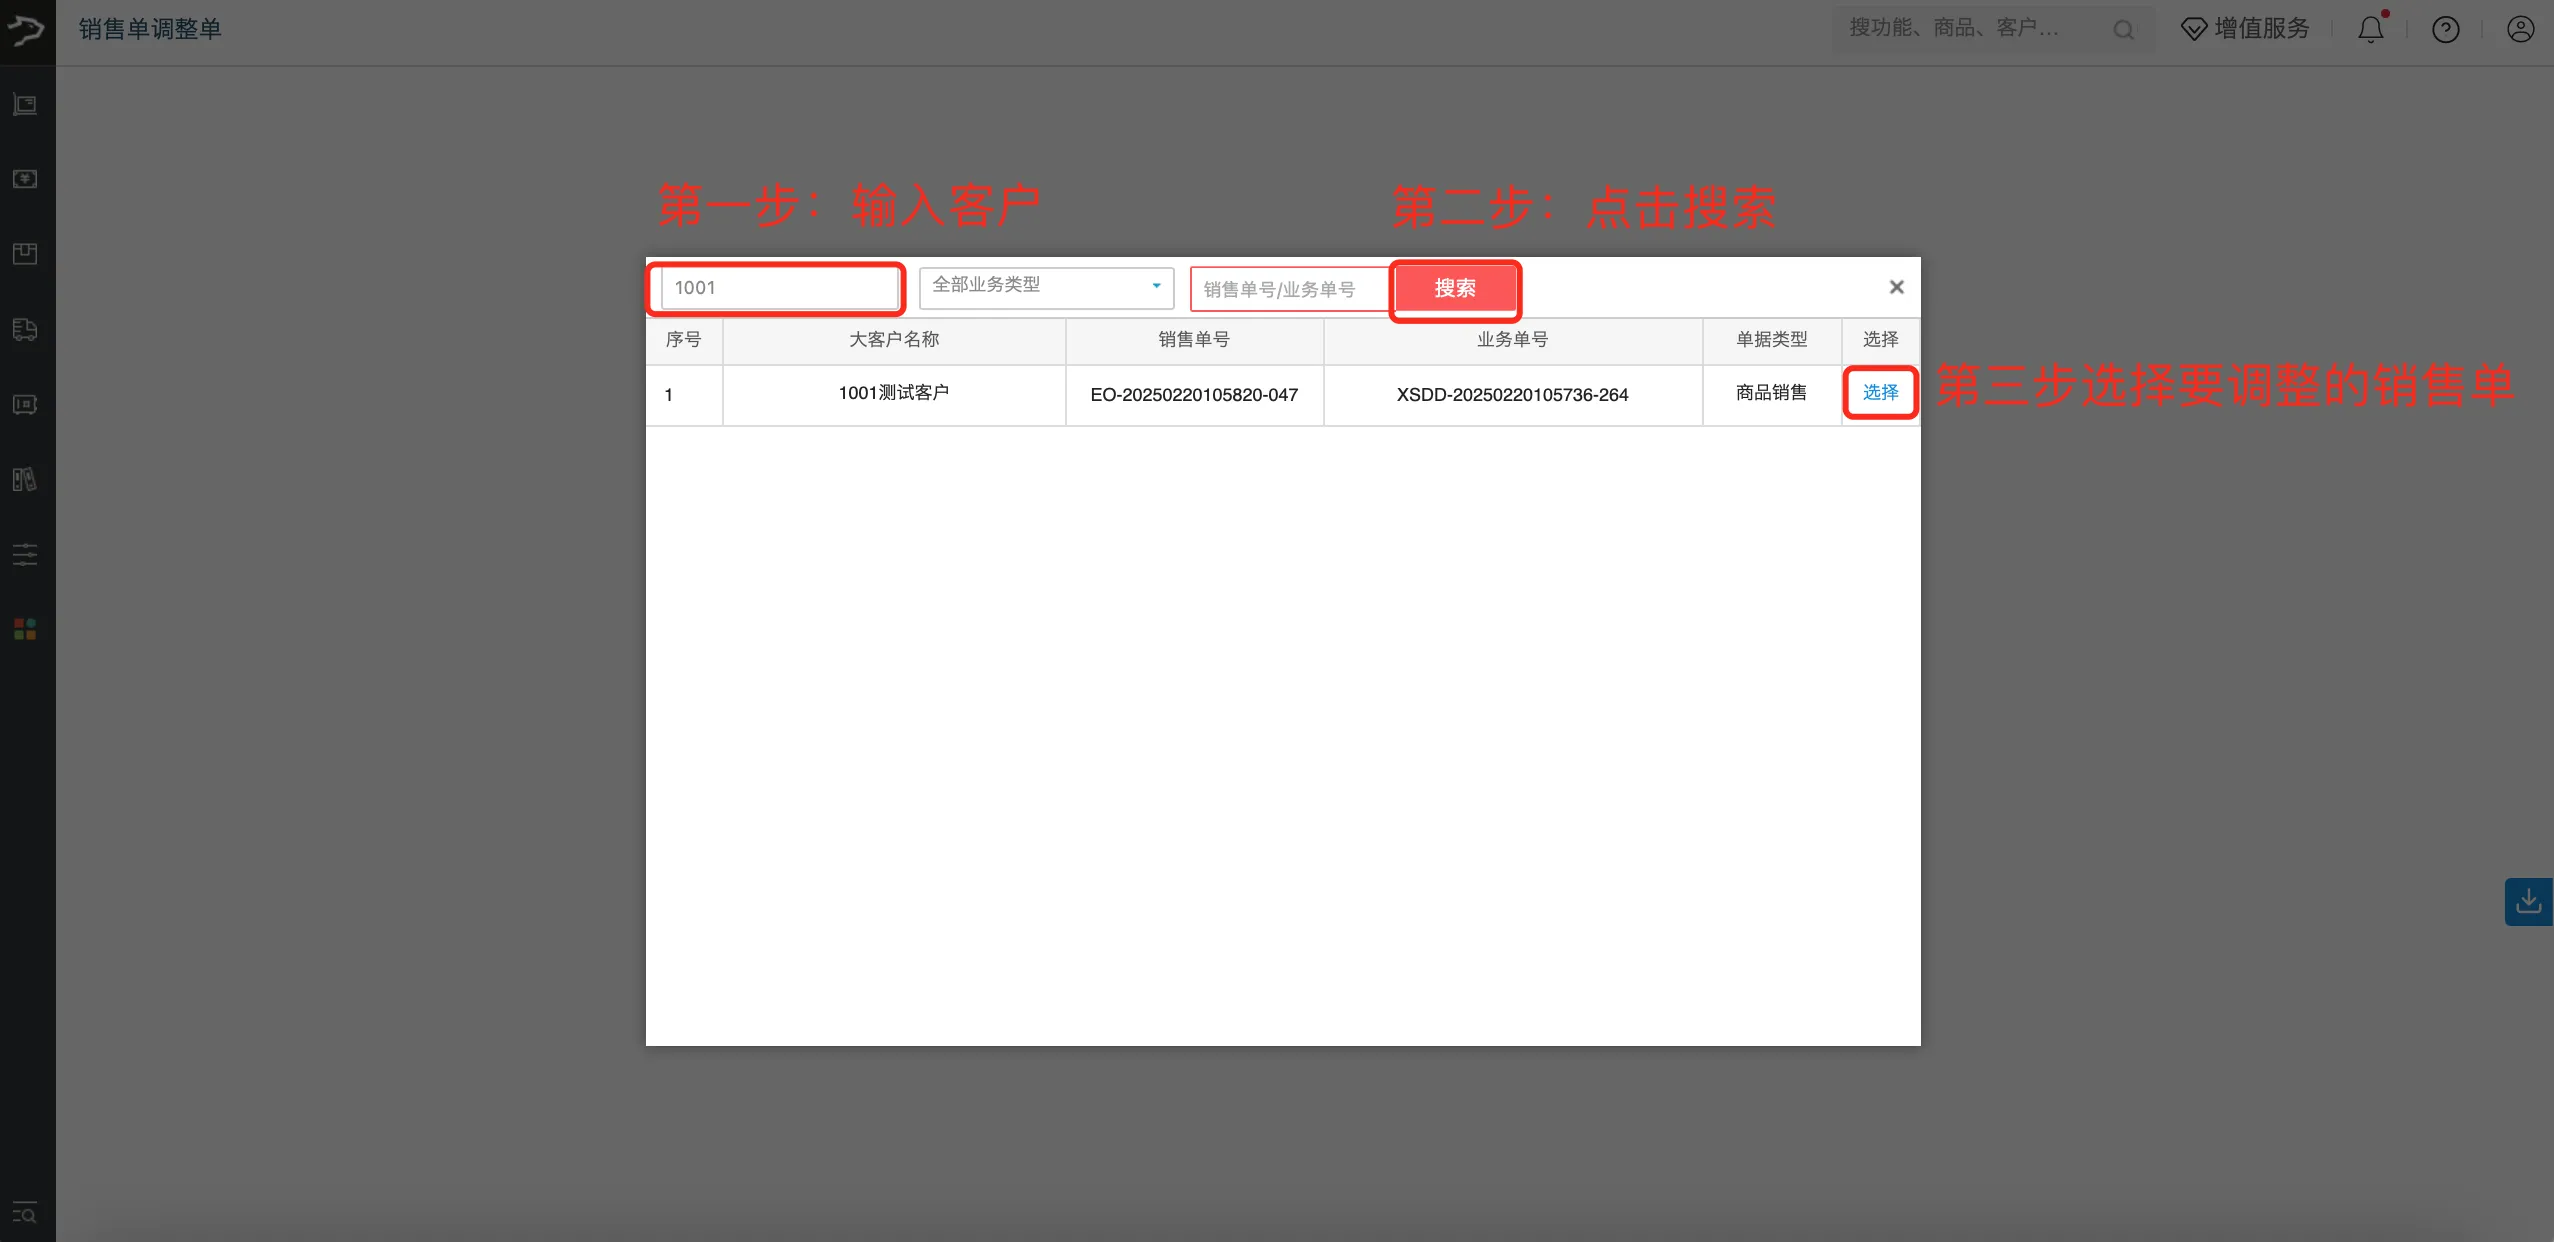Open the delivery truck sidebar icon
This screenshot has height=1242, width=2554.
[25, 329]
